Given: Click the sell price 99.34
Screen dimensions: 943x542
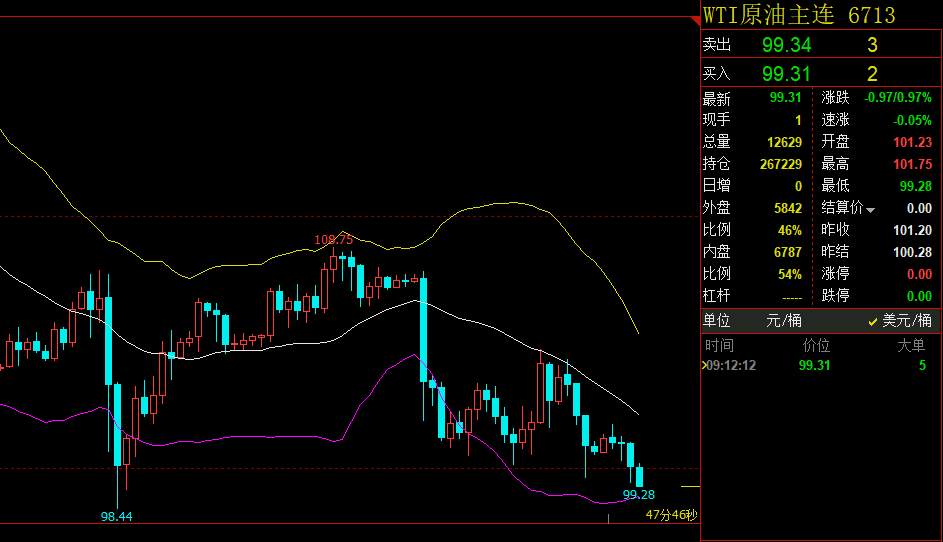Looking at the screenshot, I should click(x=786, y=45).
